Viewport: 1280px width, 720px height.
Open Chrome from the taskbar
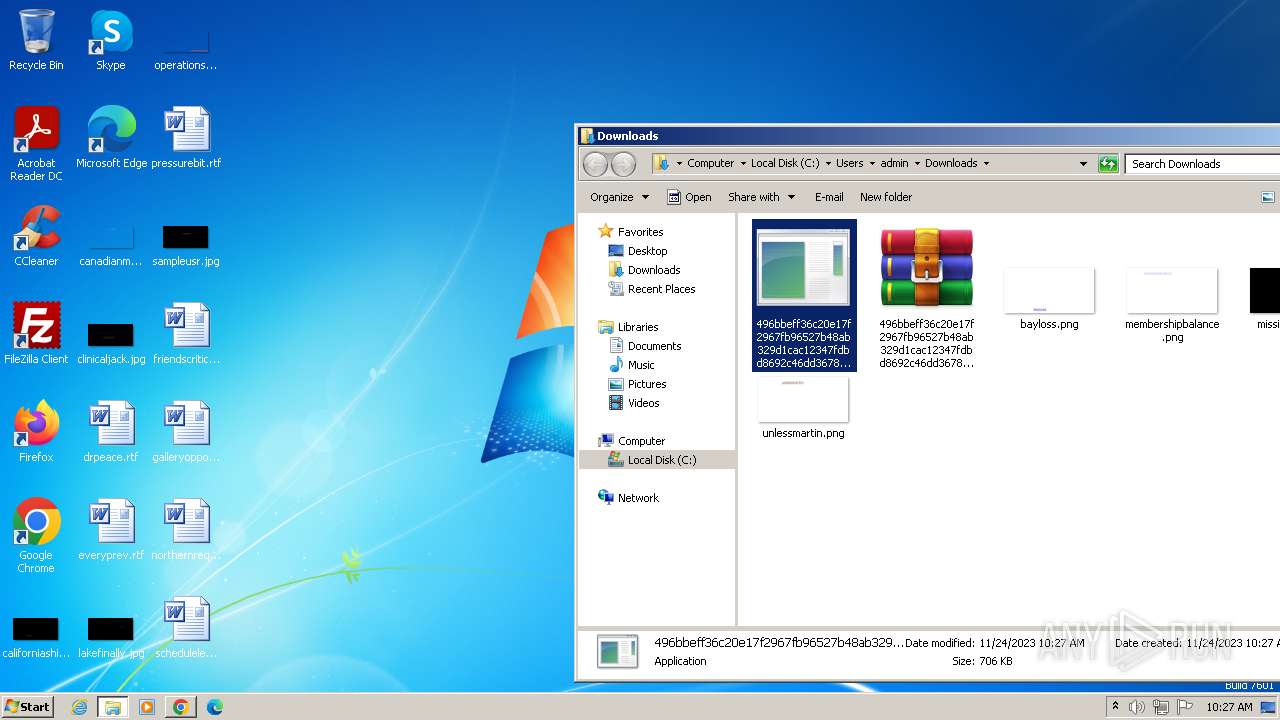(x=180, y=707)
